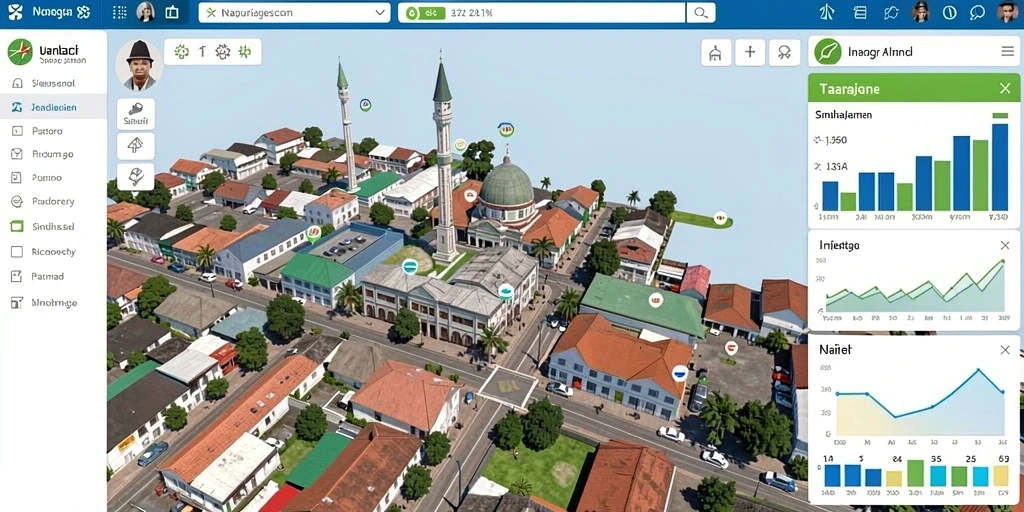
Task: Close the Naiiet chart panel
Action: [x=1004, y=350]
